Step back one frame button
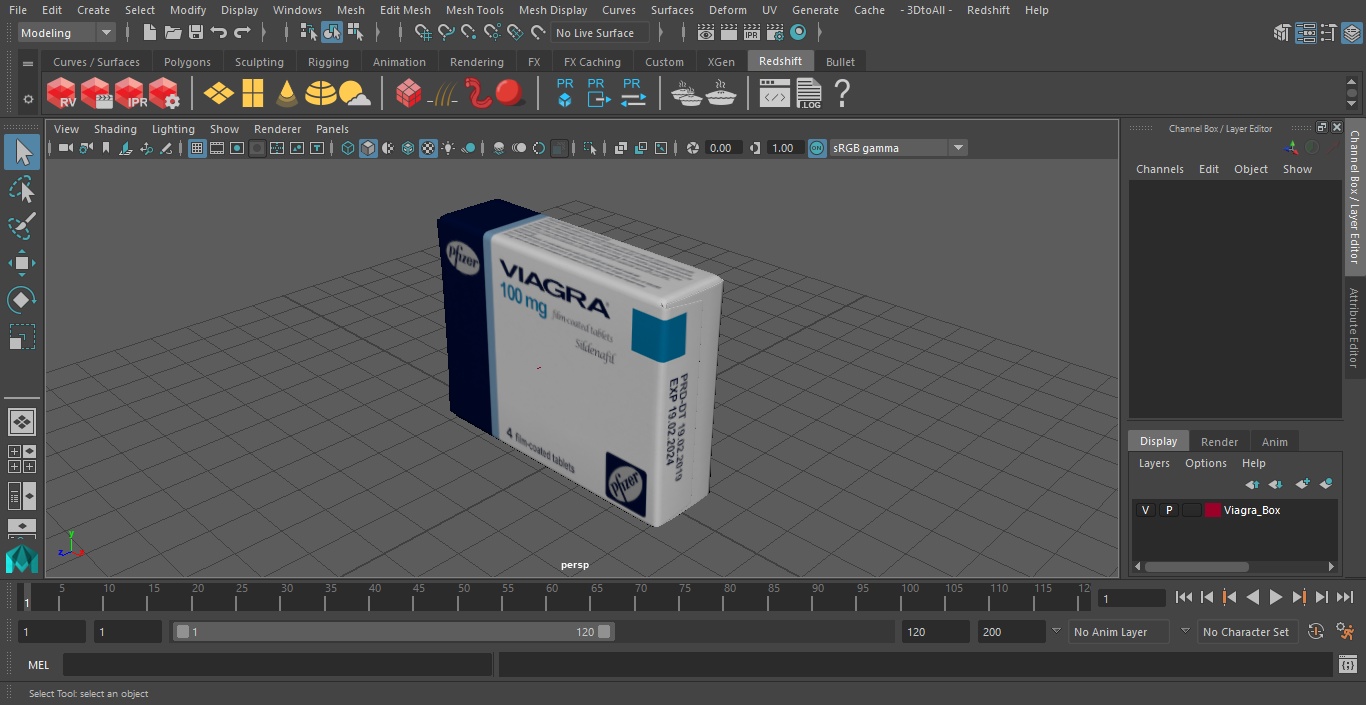The height and width of the screenshot is (705, 1366). (1207, 597)
